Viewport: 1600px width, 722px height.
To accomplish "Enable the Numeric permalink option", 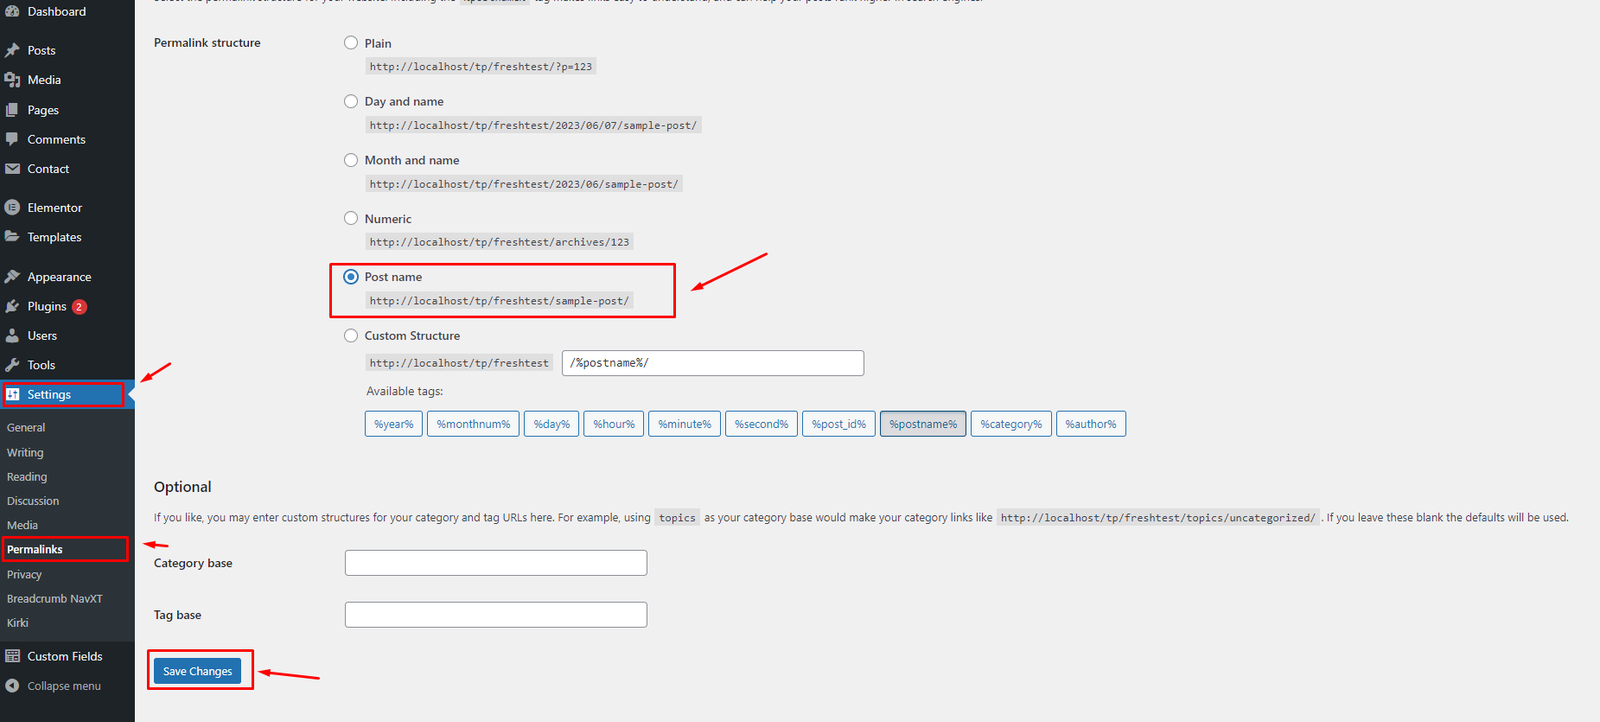I will click(x=351, y=219).
